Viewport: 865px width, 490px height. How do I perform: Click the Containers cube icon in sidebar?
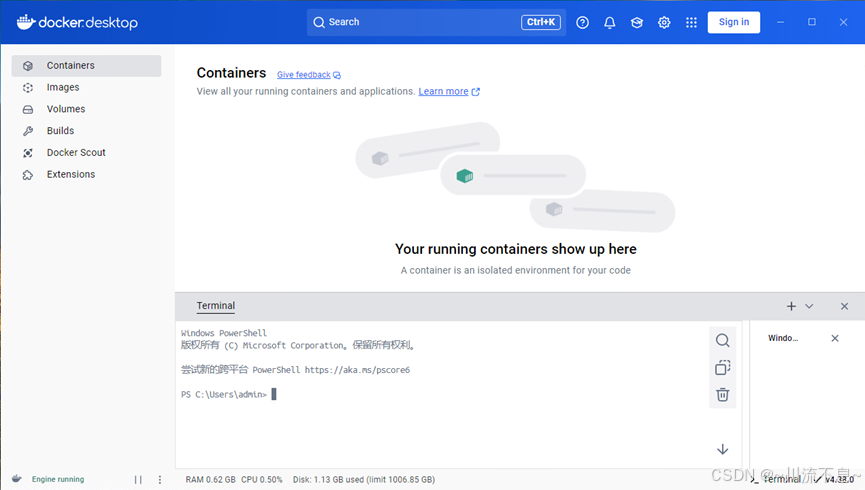click(x=28, y=66)
